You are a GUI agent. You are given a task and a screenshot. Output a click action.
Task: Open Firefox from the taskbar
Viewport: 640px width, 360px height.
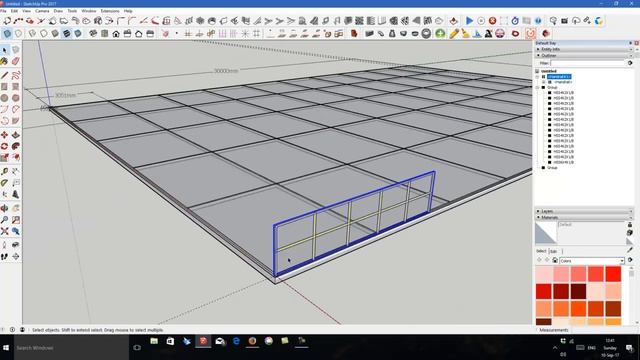252,341
